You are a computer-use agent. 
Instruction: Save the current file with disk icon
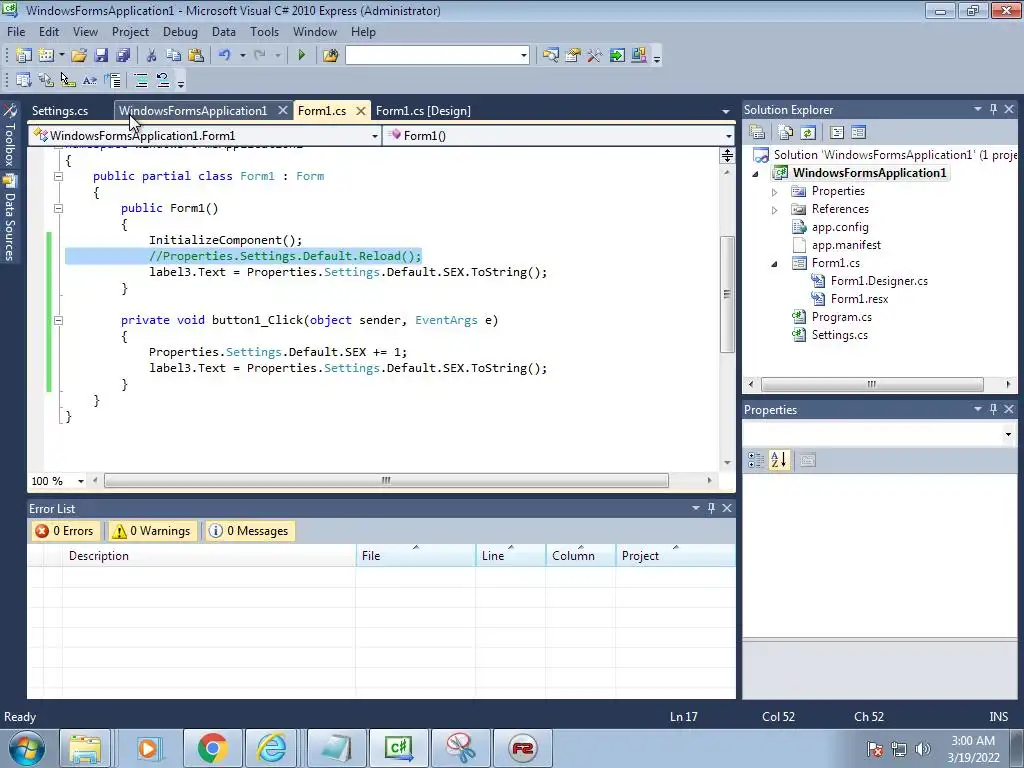point(101,56)
